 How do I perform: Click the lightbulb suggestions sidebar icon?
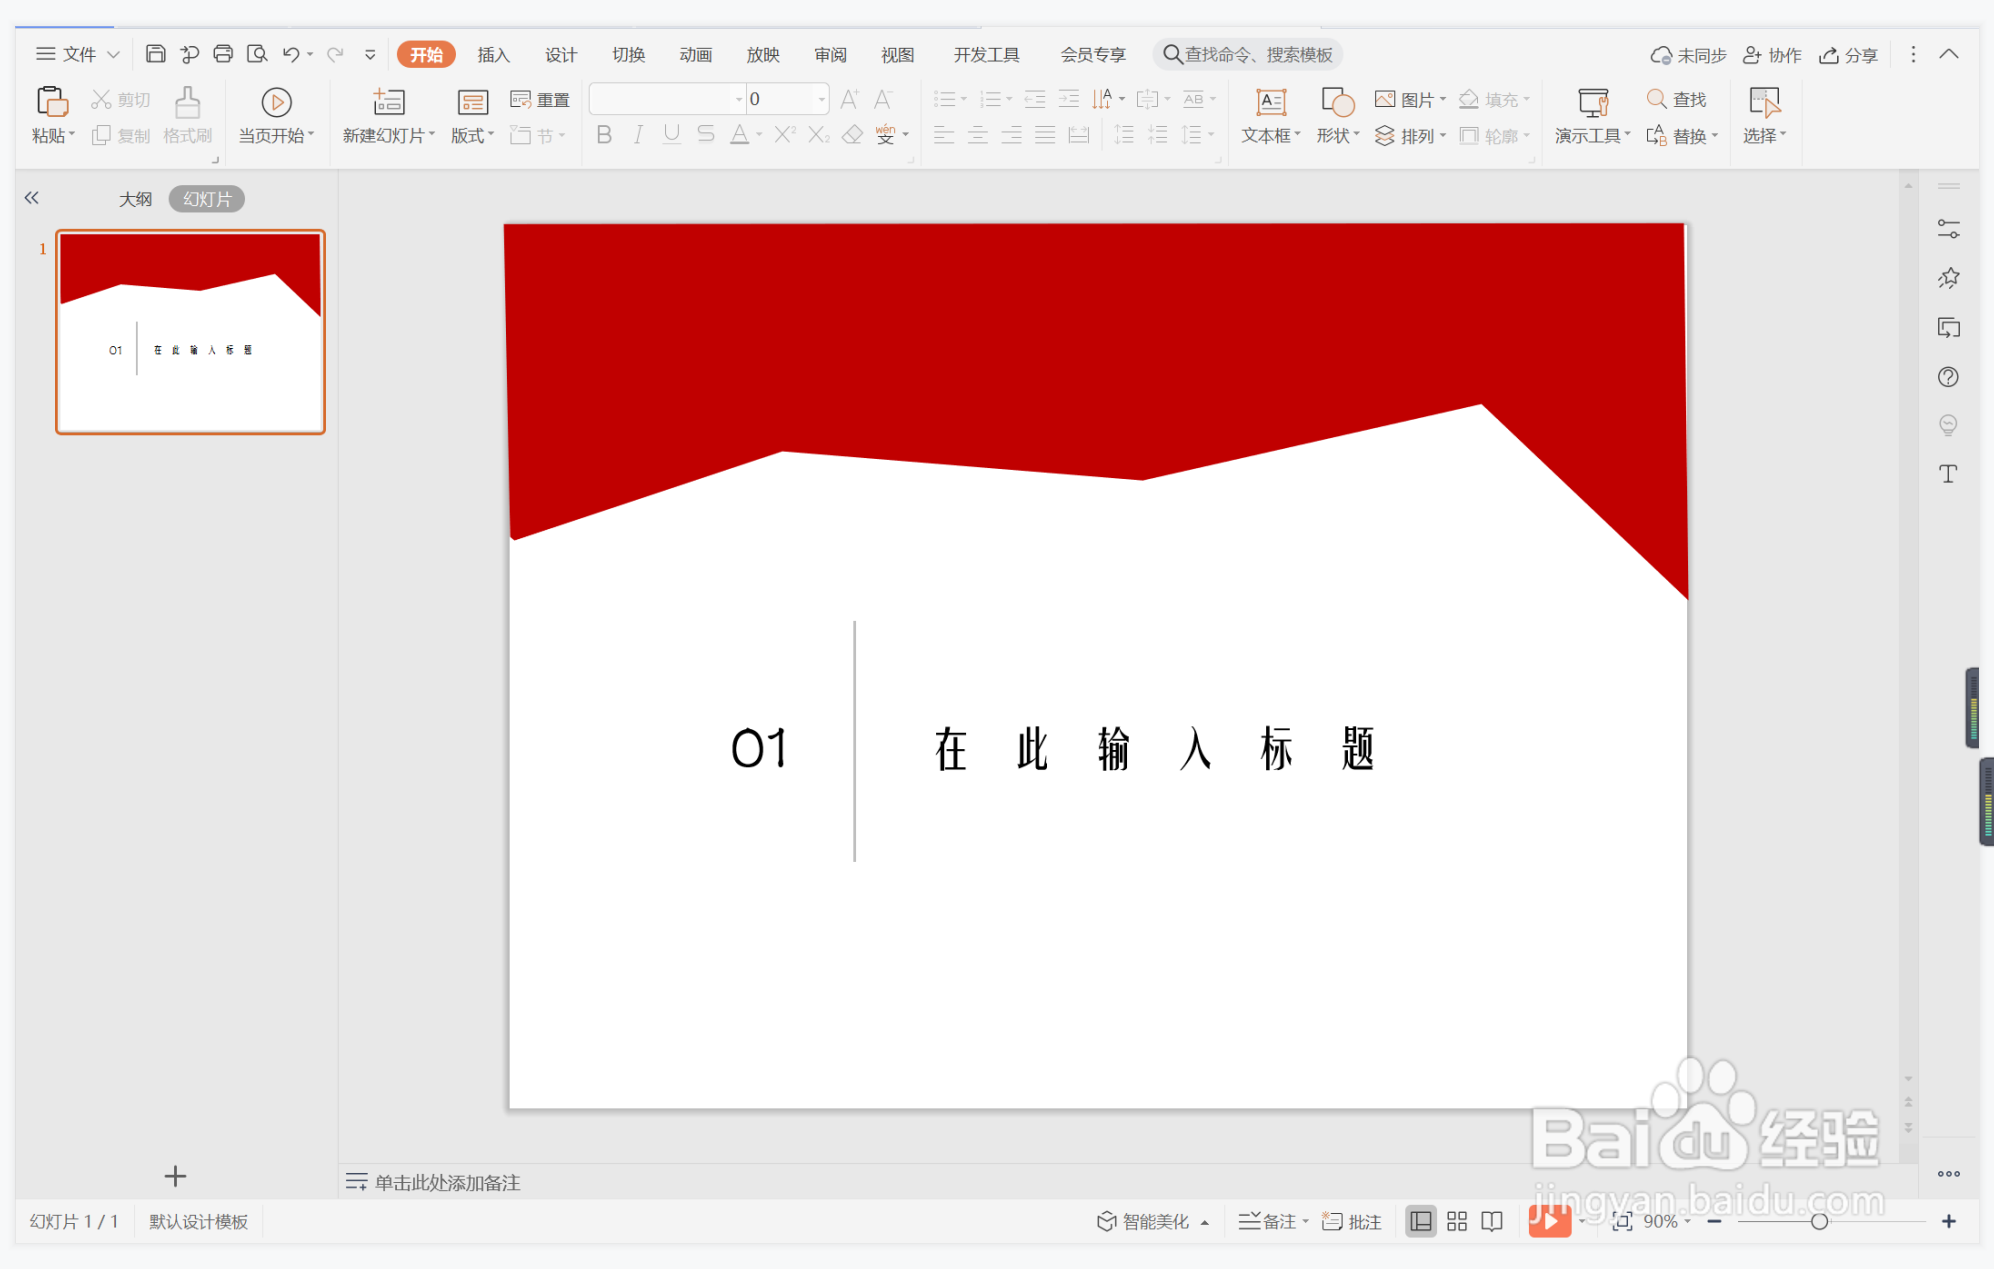pos(1948,425)
